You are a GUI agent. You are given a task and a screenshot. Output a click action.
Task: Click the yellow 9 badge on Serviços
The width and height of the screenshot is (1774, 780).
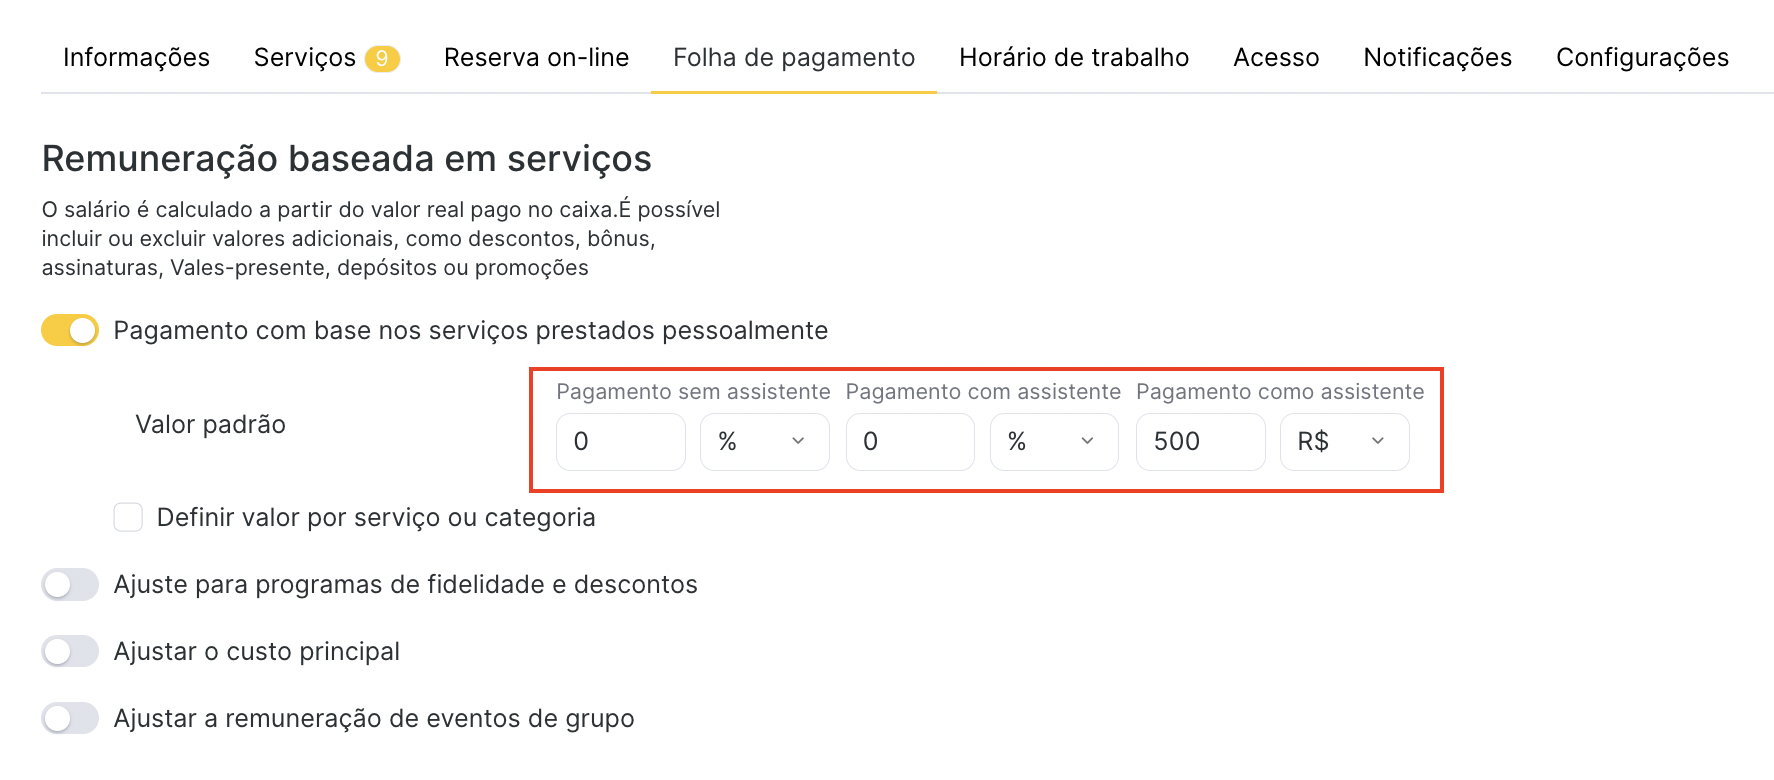click(x=382, y=59)
